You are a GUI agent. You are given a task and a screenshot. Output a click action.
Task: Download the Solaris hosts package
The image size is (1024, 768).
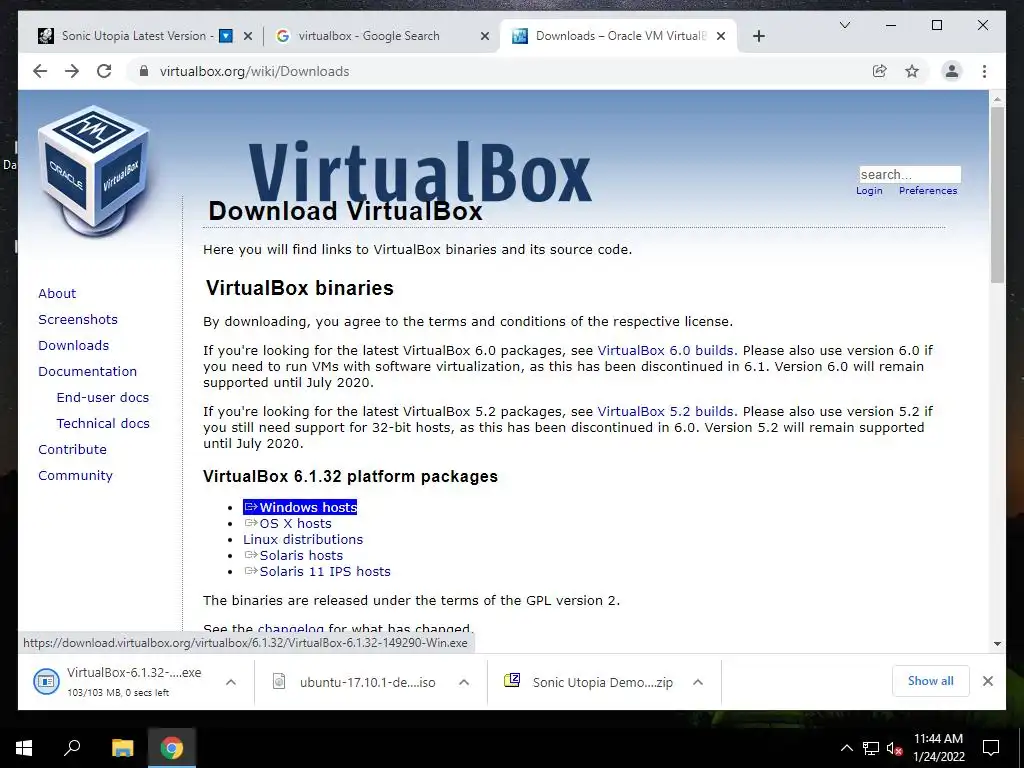coord(293,555)
